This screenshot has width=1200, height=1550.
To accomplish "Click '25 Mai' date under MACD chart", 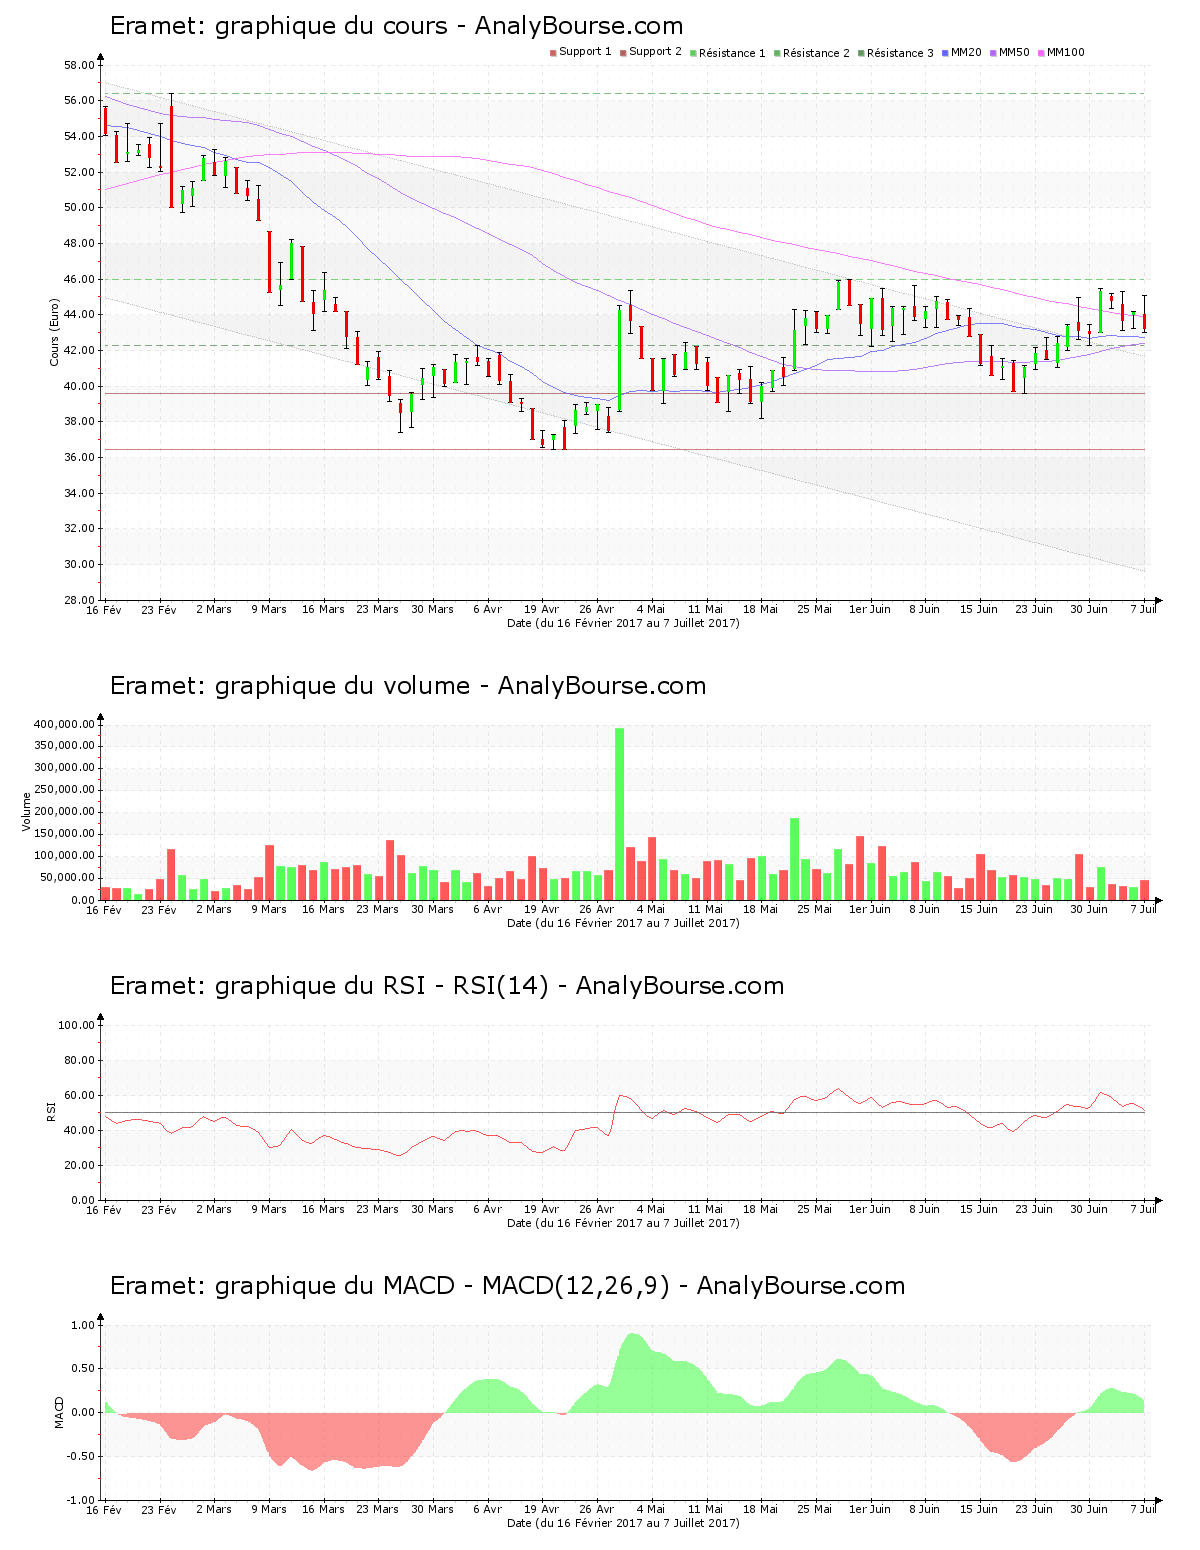I will click(814, 1509).
